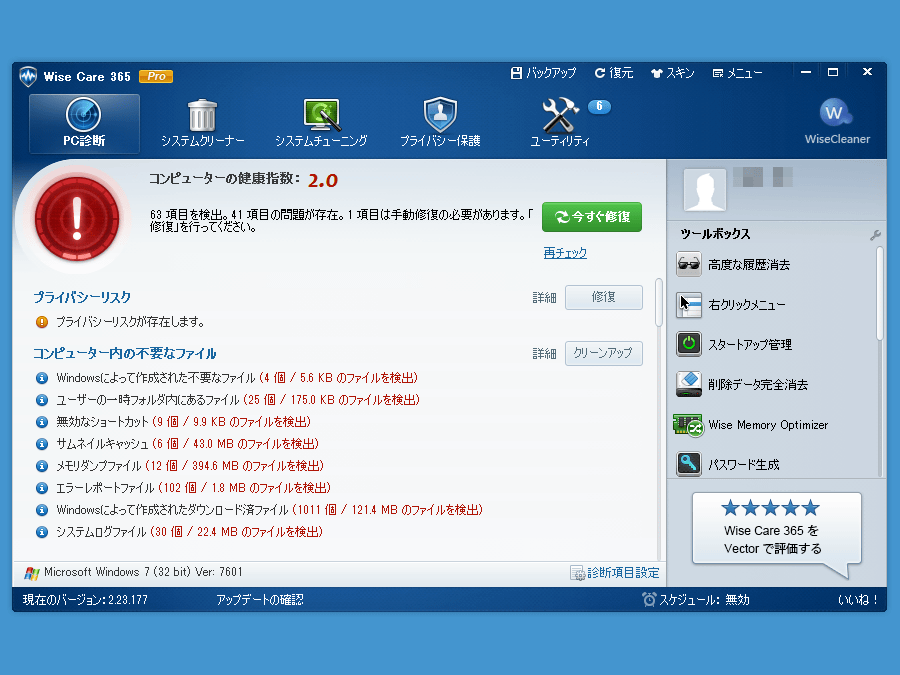Image resolution: width=900 pixels, height=675 pixels.
Task: Click 現在のバージョン: 2.23.177 text
Action: coord(85,600)
